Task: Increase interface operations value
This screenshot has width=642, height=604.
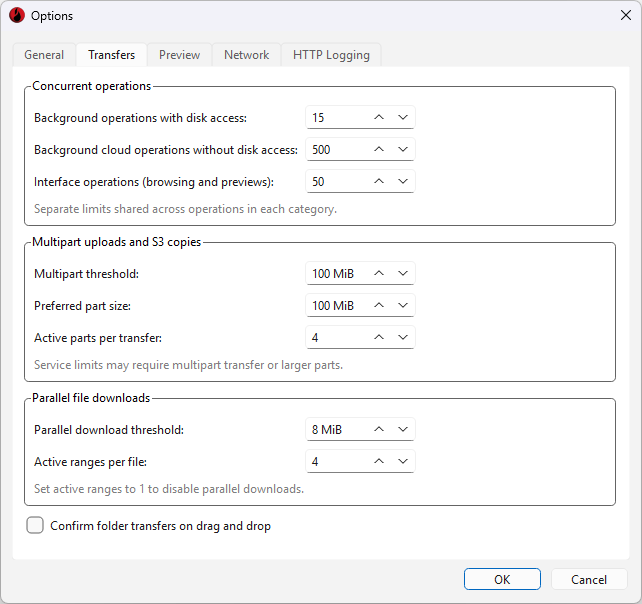Action: coord(379,181)
